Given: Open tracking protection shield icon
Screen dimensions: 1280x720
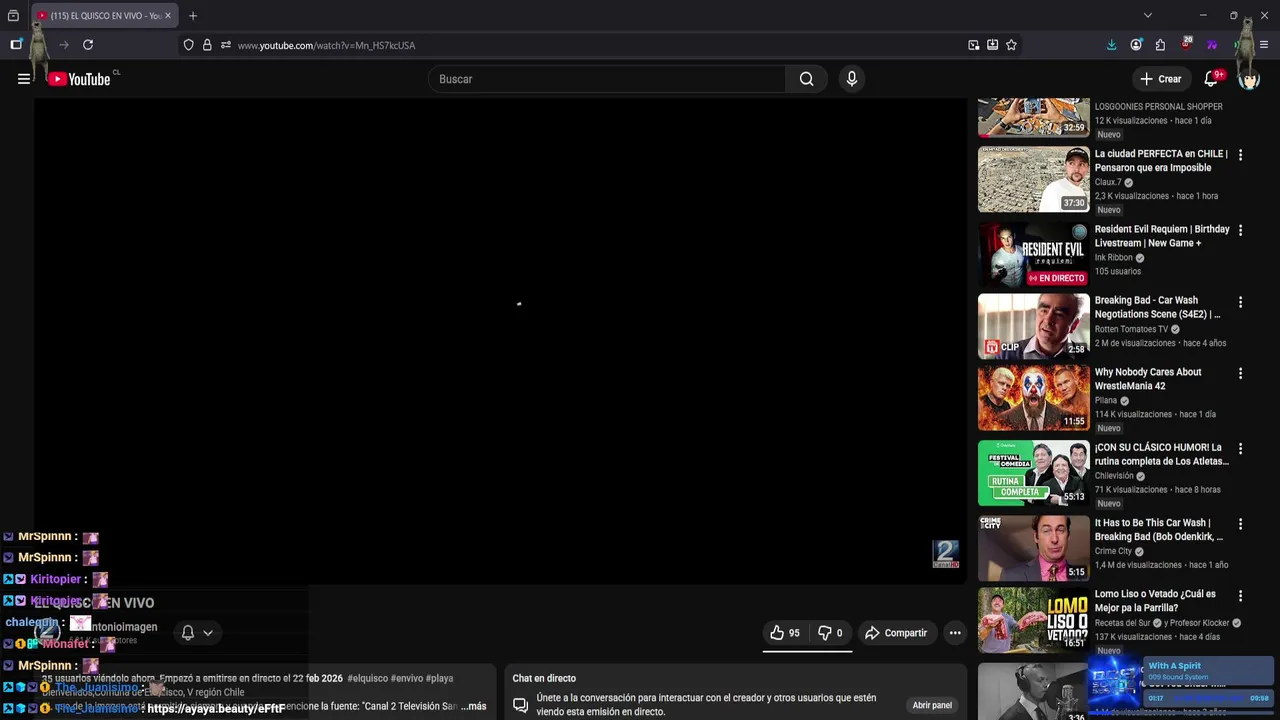Looking at the screenshot, I should pyautogui.click(x=188, y=45).
